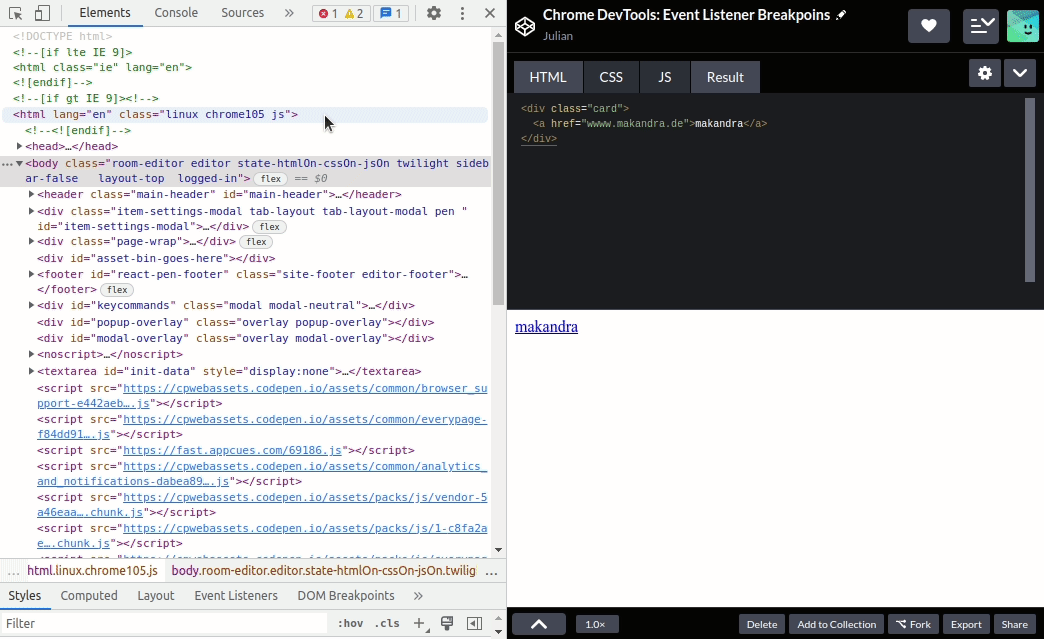
Task: Activate the inspect element picker tool
Action: 16,14
